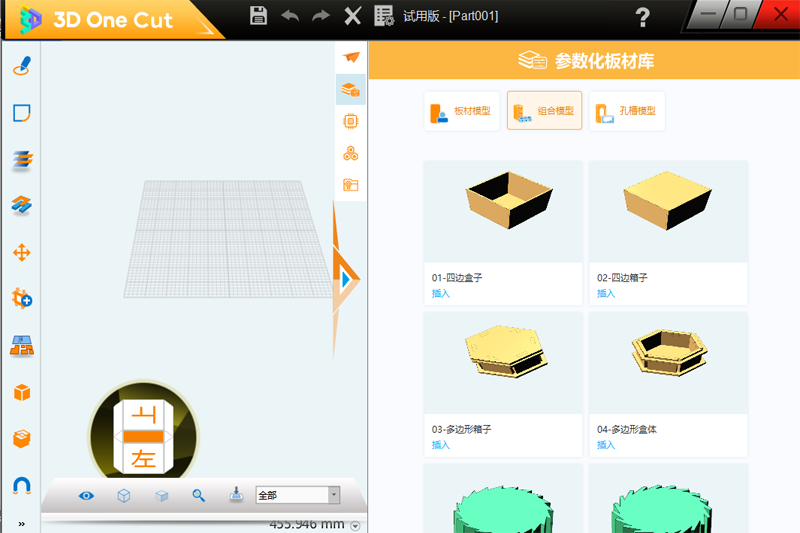Viewport: 800px width, 533px height.
Task: Select the sketch pen tool in sidebar
Action: click(21, 66)
